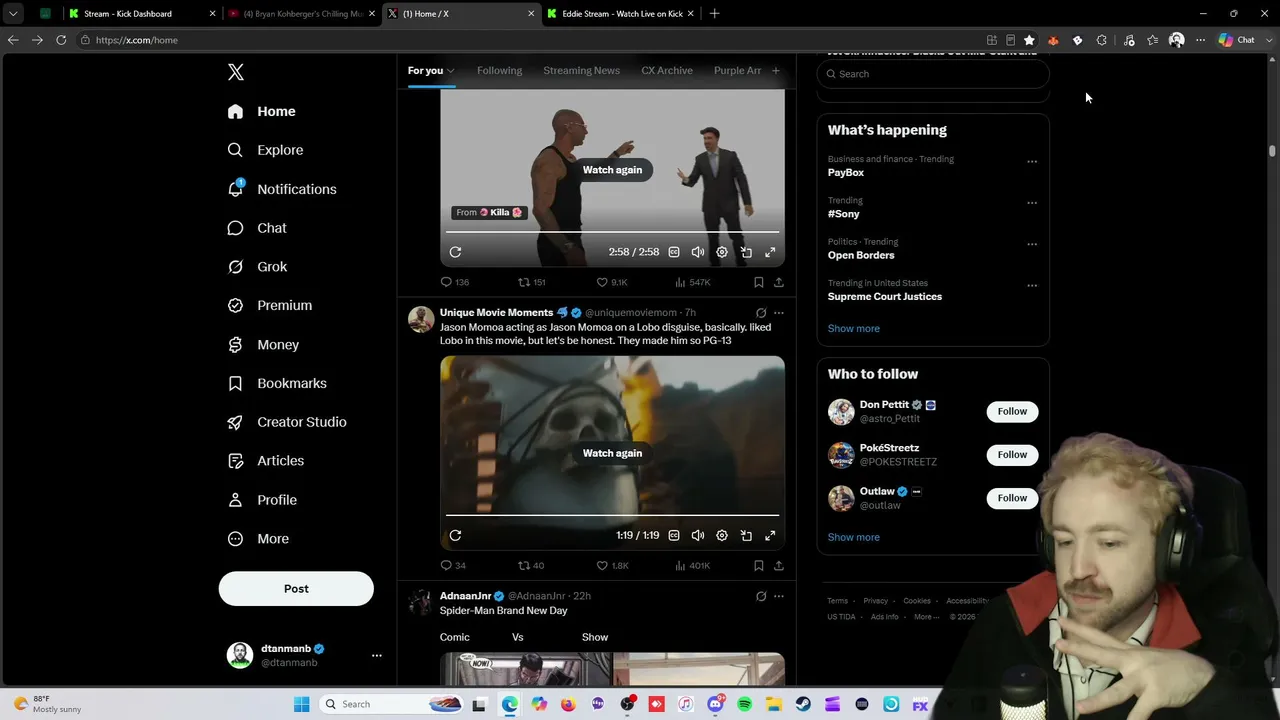The image size is (1280, 720).
Task: Open picture-in-picture for the 1:19 video
Action: coord(746,535)
